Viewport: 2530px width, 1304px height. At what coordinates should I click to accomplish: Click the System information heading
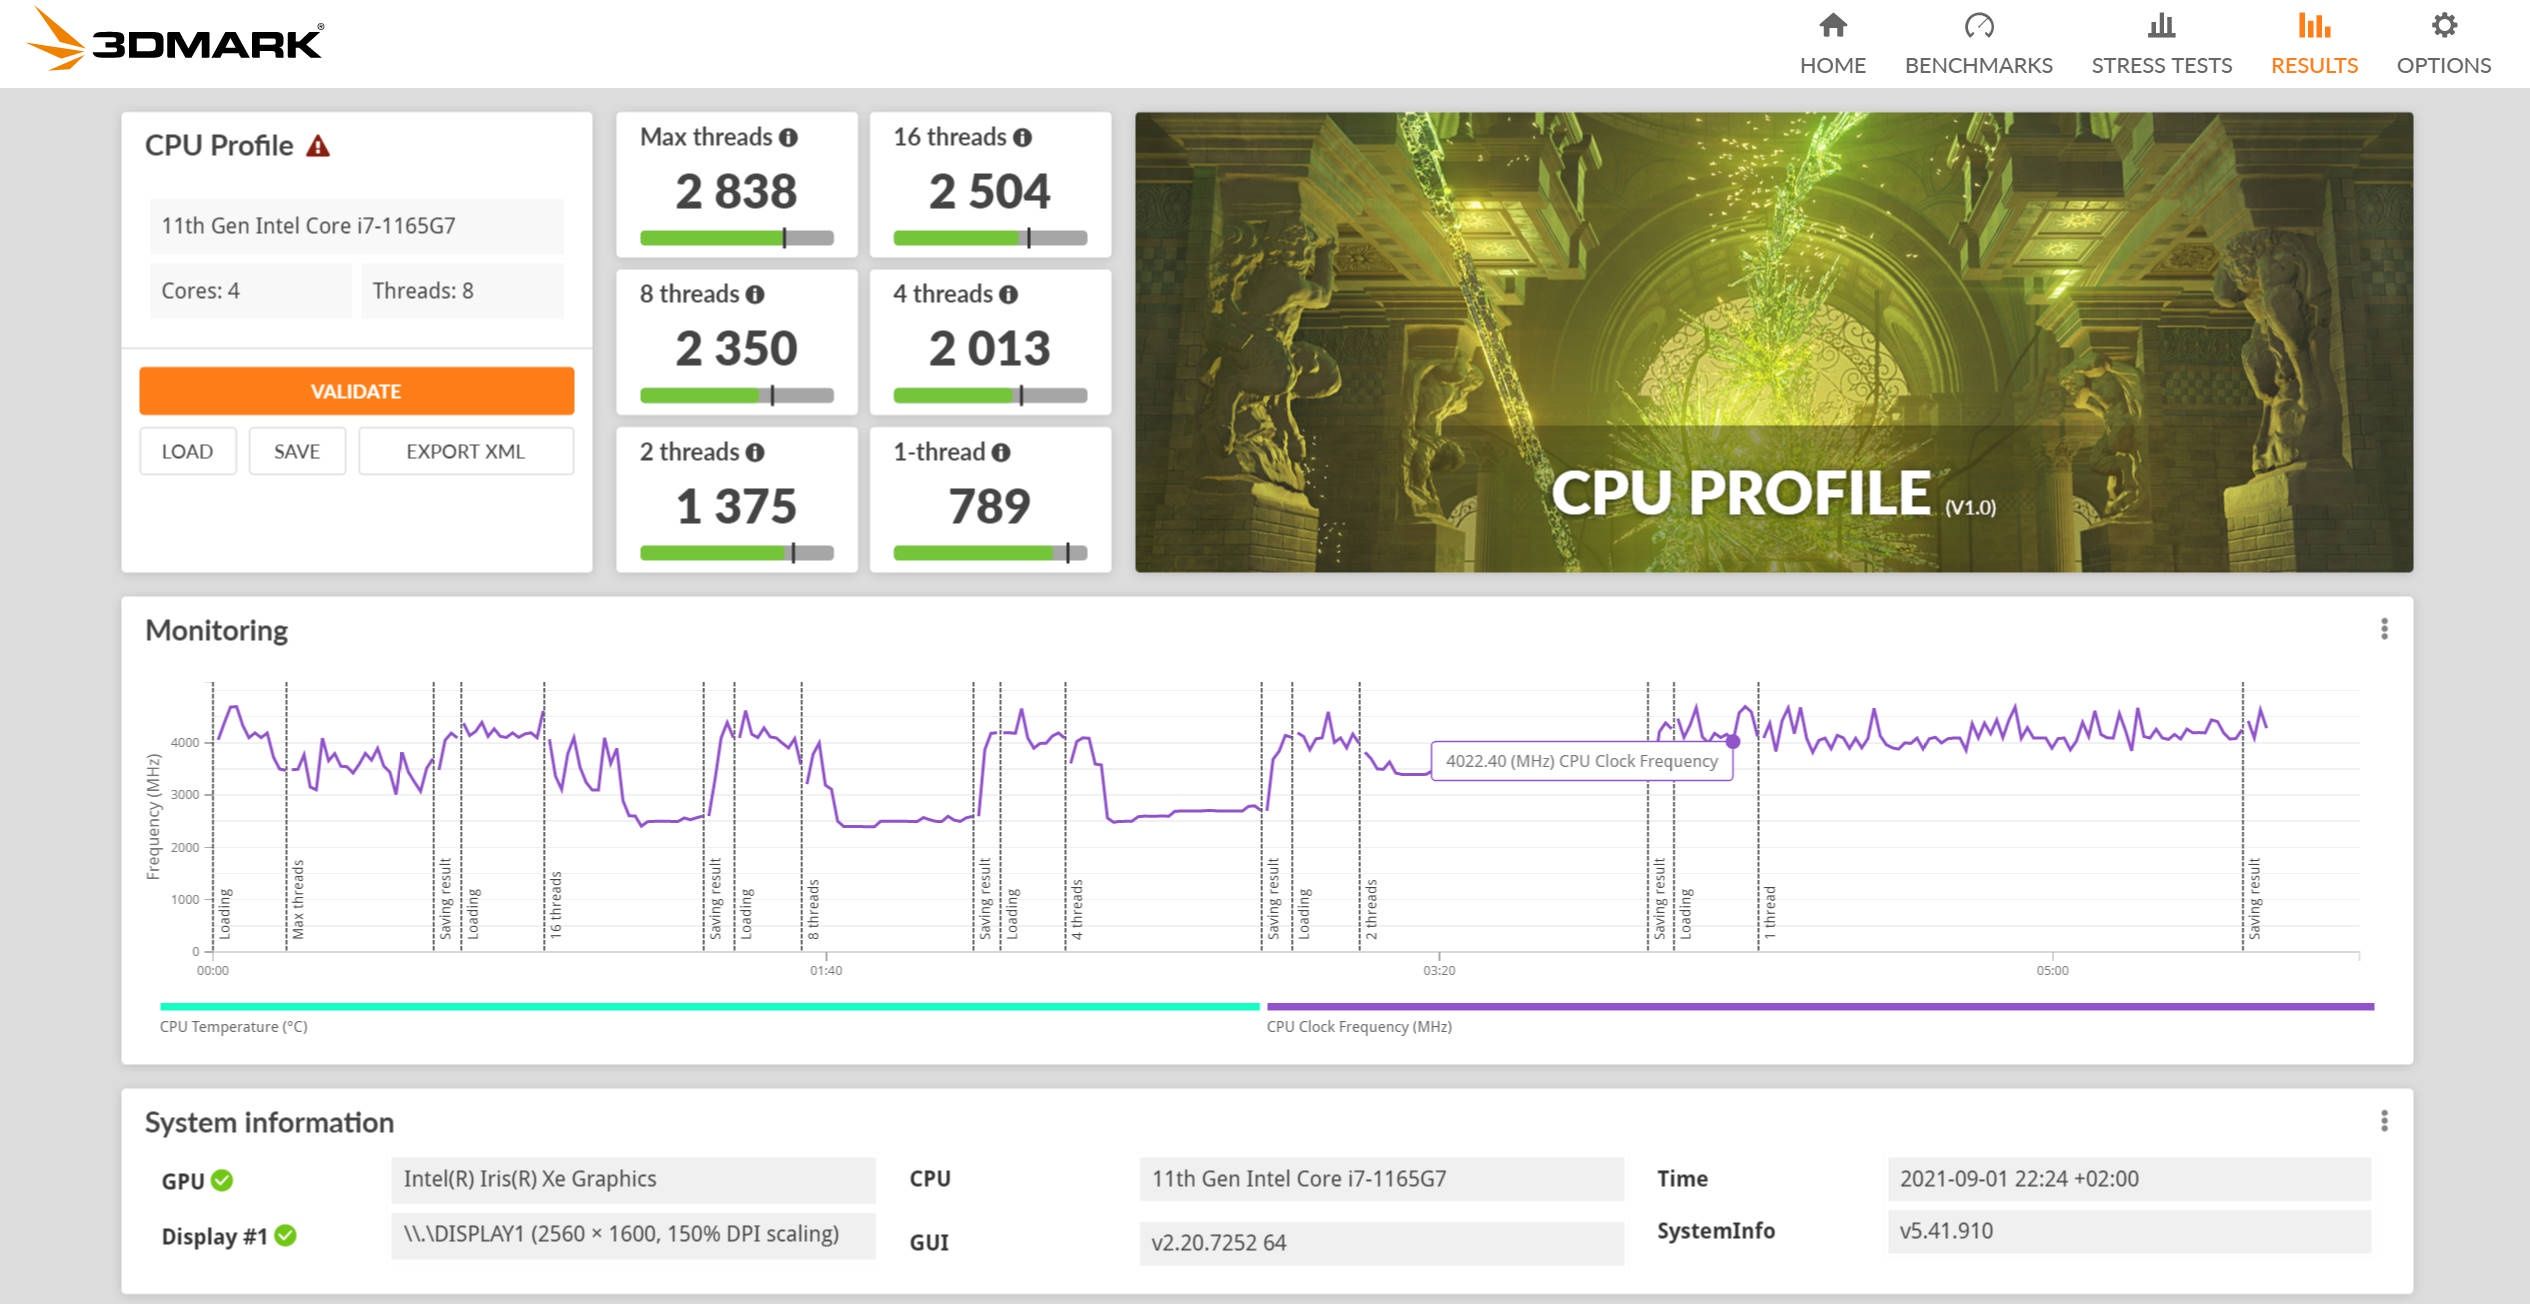click(x=269, y=1122)
